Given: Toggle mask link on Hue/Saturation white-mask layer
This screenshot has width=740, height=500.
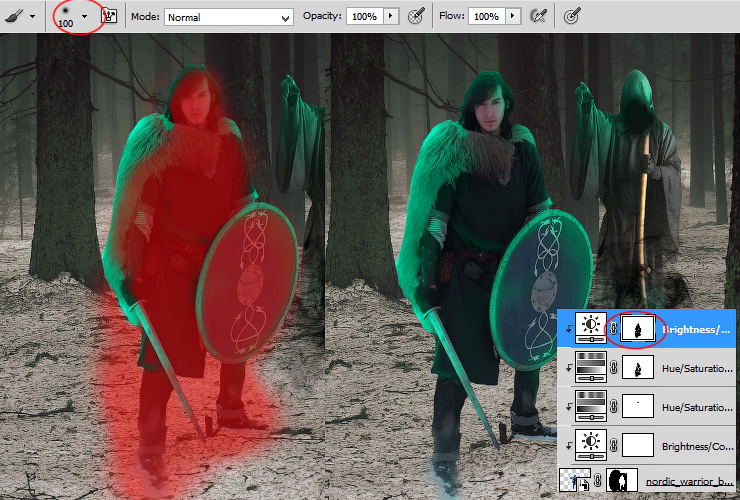Looking at the screenshot, I should tap(614, 406).
